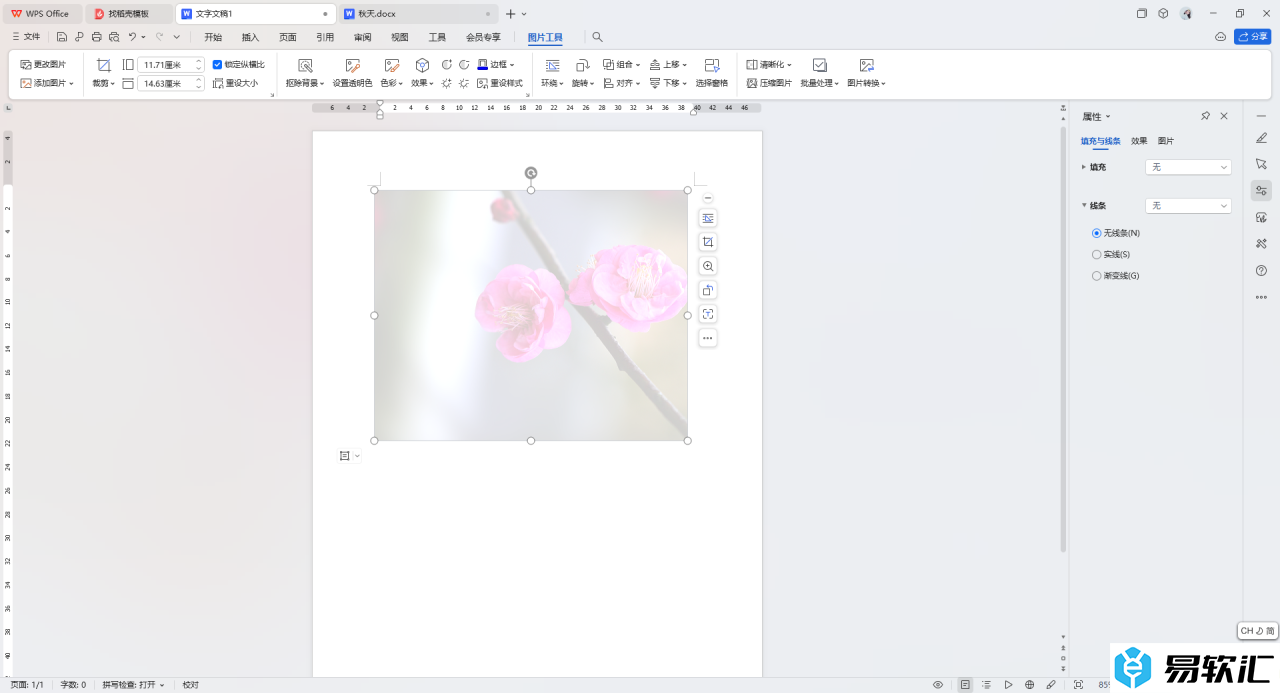1280x693 pixels.
Task: Click 压缩图片 compress picture
Action: tap(769, 83)
